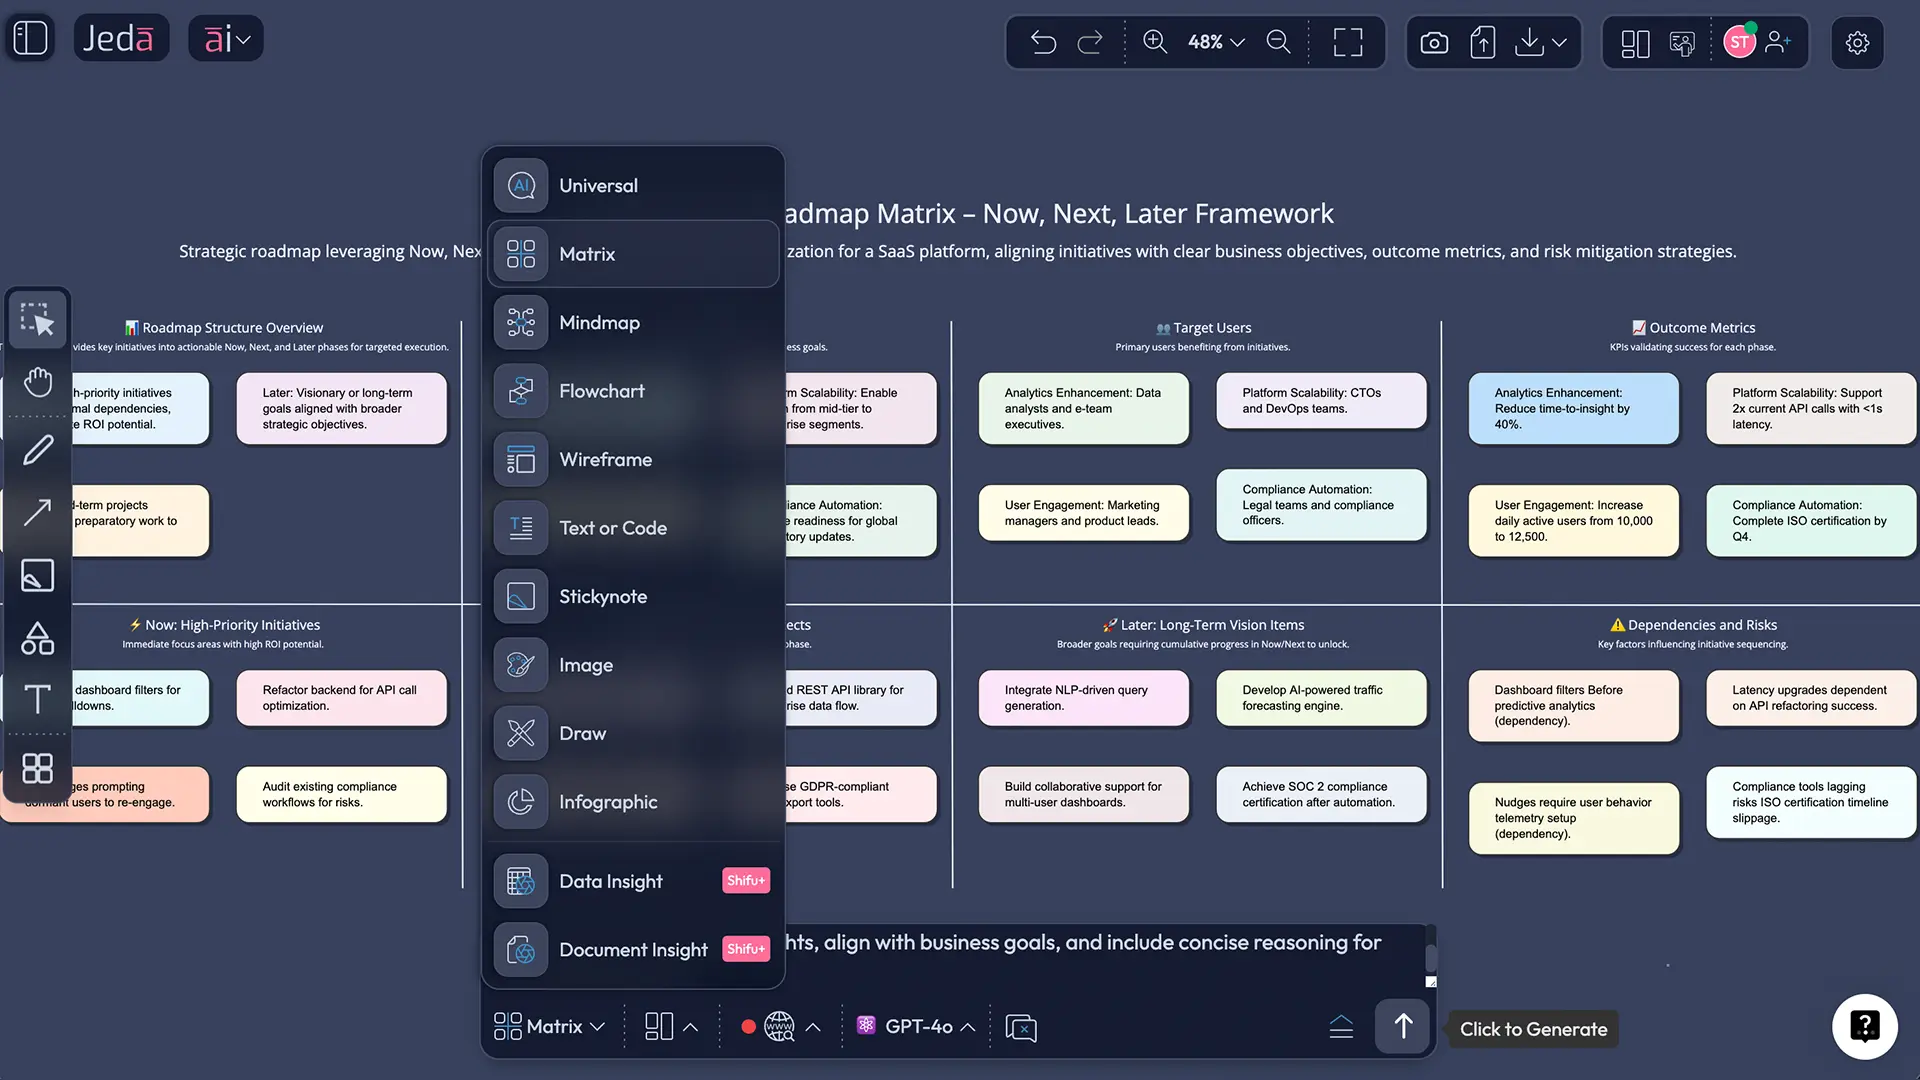Viewport: 1920px width, 1080px height.
Task: Click the prompt text scrollbar
Action: (1431, 957)
